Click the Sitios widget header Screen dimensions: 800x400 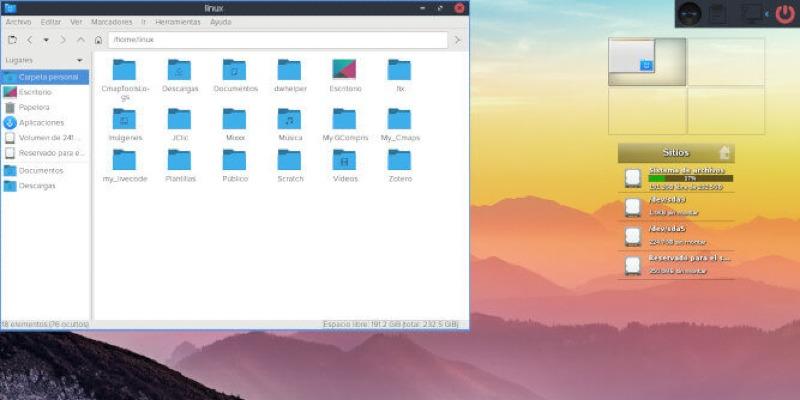point(675,153)
